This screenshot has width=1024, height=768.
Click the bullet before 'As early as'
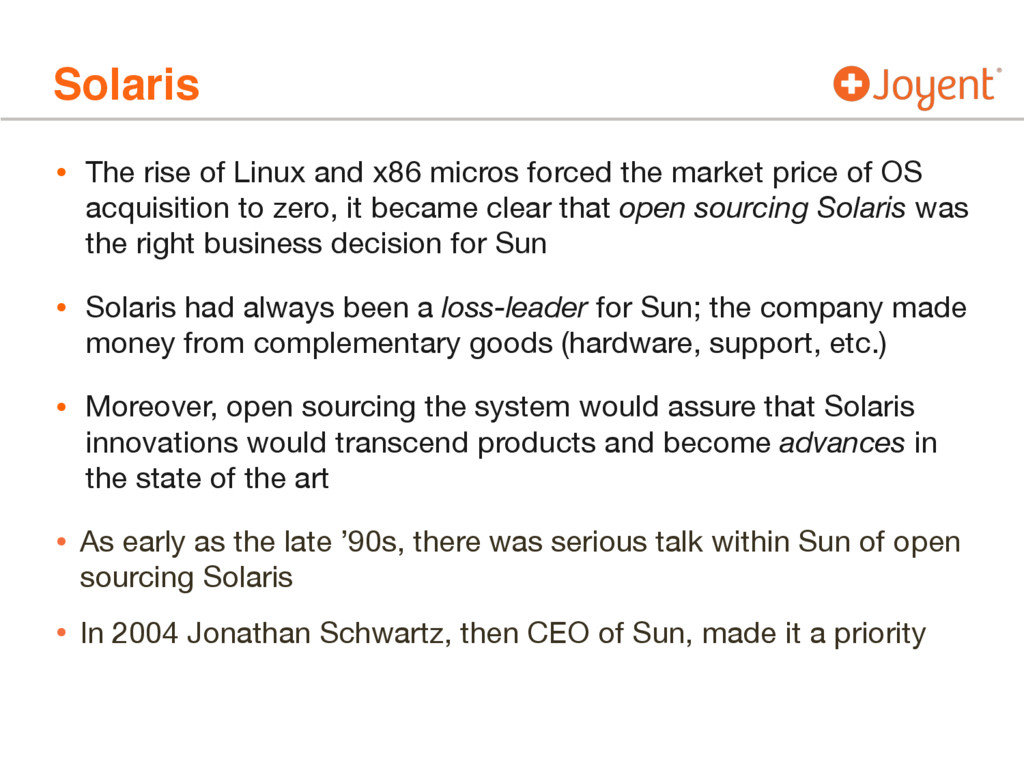coord(61,542)
